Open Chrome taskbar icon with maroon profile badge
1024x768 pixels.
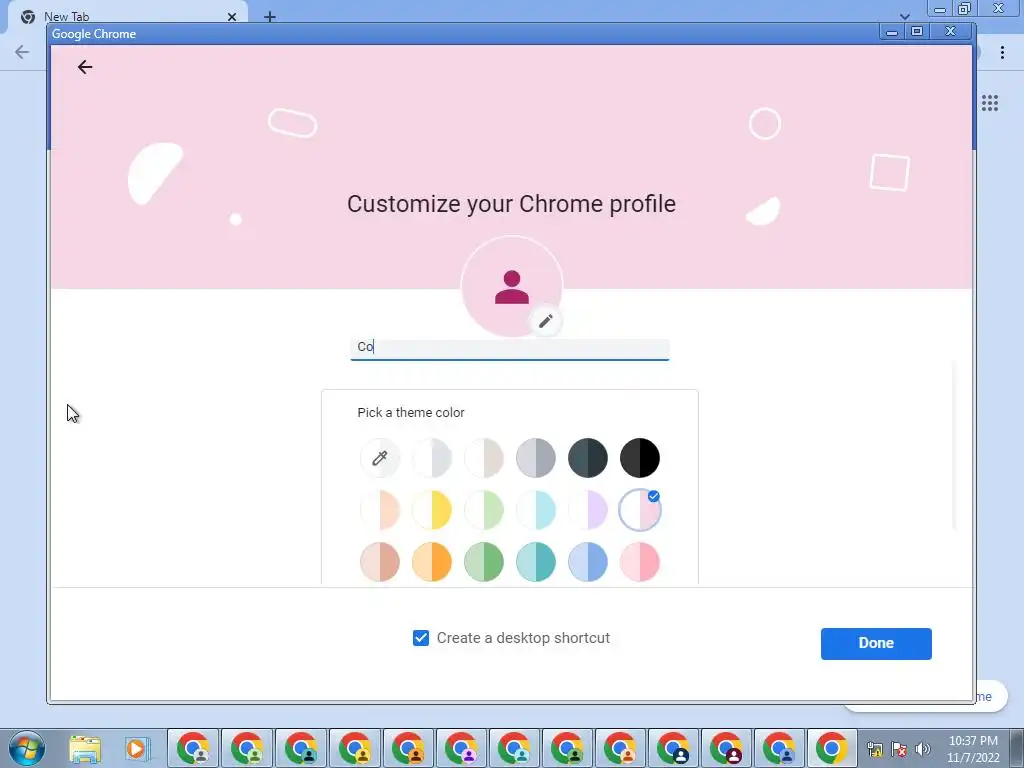tap(726, 748)
